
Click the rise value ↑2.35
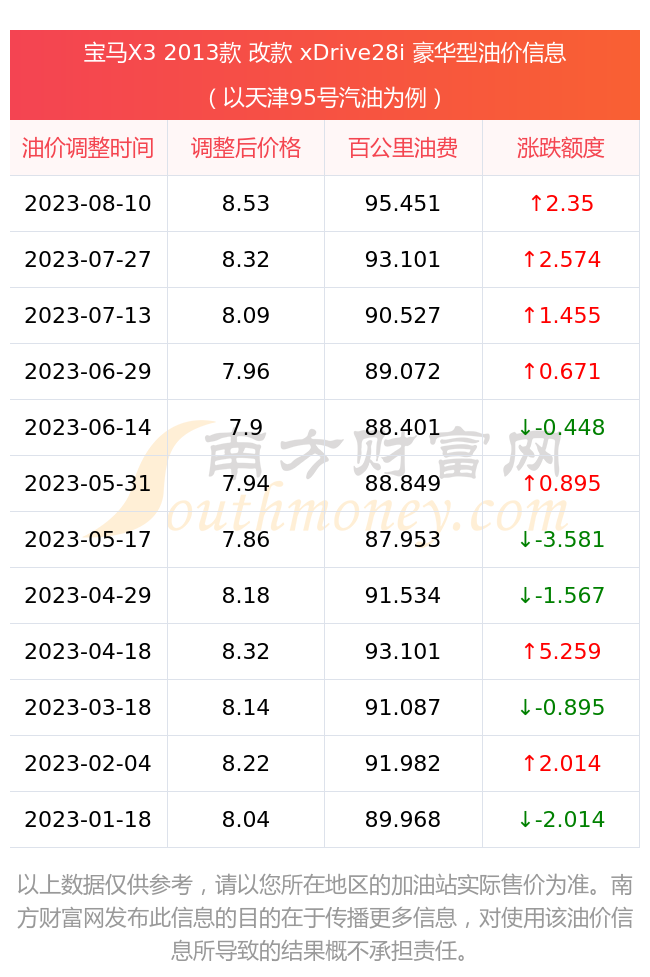tap(561, 204)
